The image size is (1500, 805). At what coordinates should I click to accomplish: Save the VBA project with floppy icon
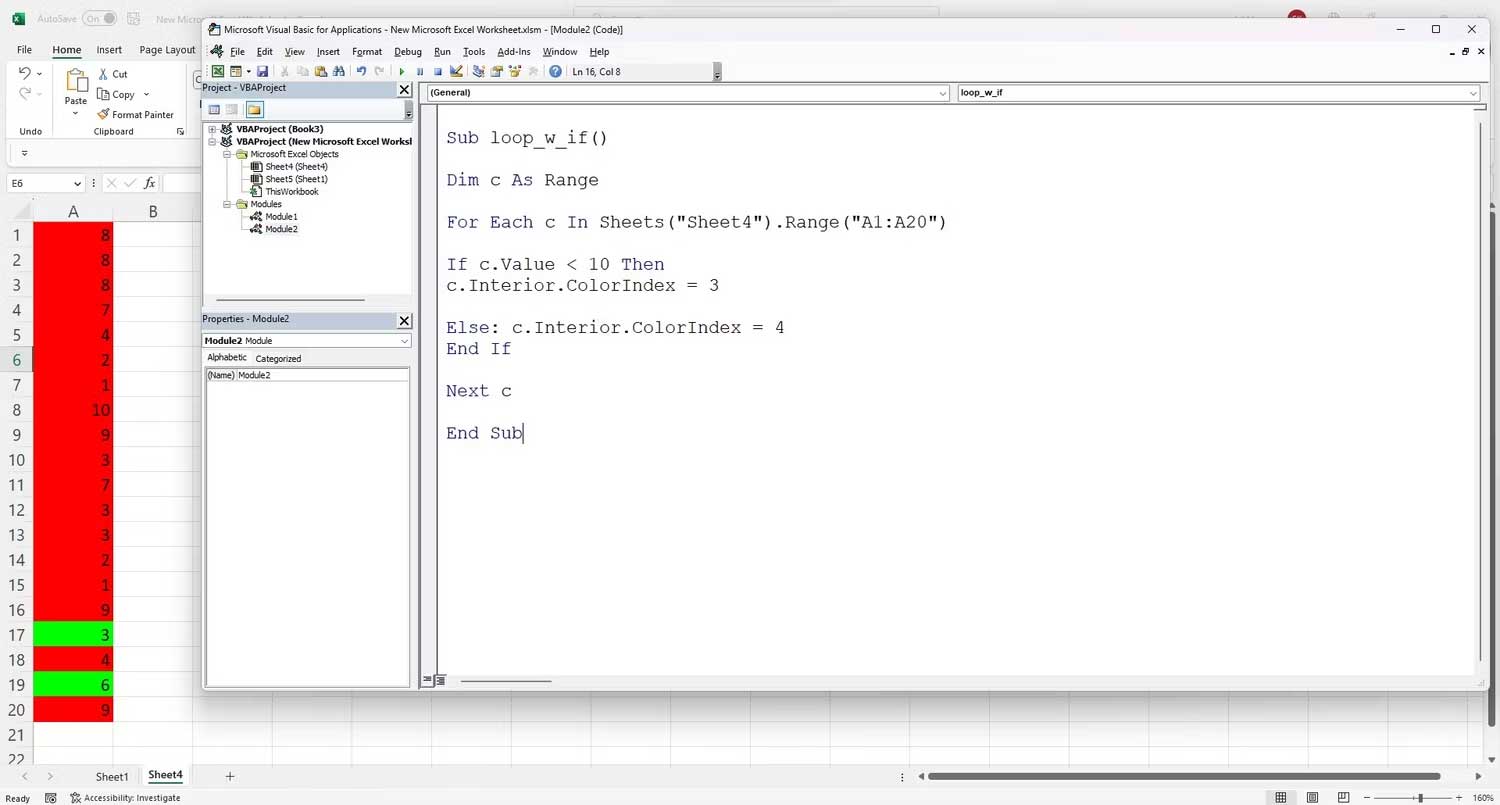[x=262, y=72]
